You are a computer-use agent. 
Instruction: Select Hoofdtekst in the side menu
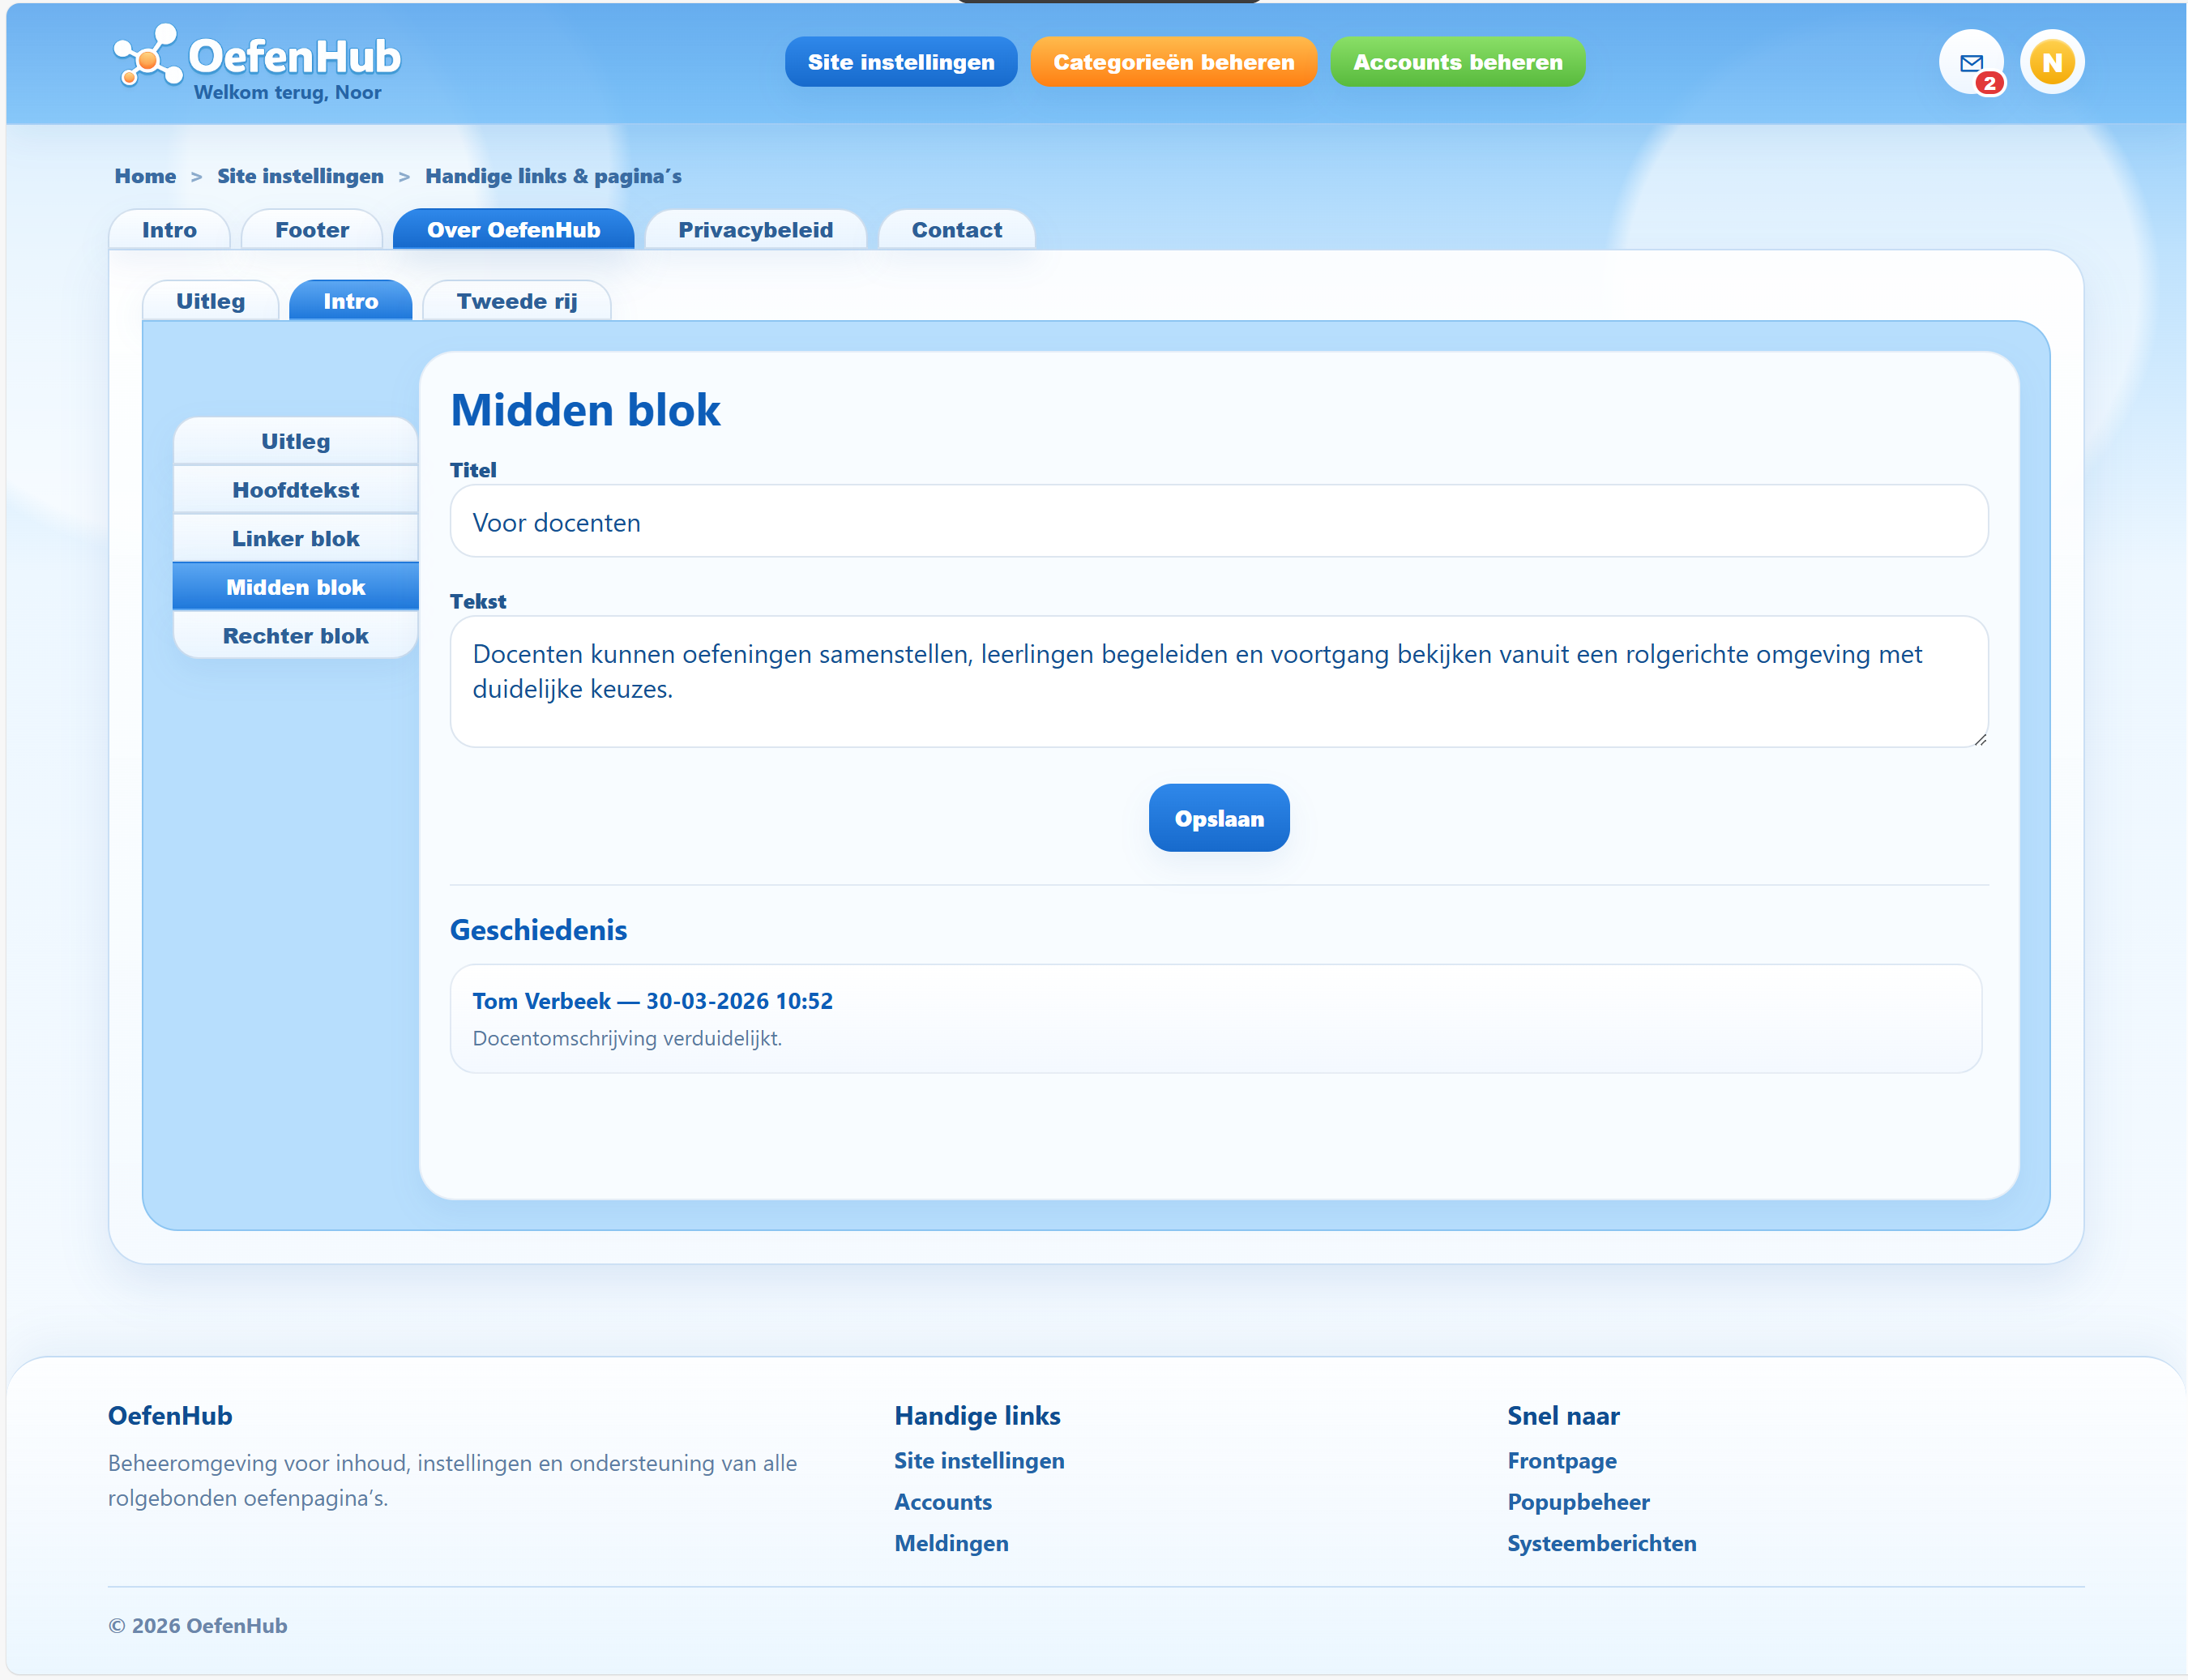coord(295,490)
